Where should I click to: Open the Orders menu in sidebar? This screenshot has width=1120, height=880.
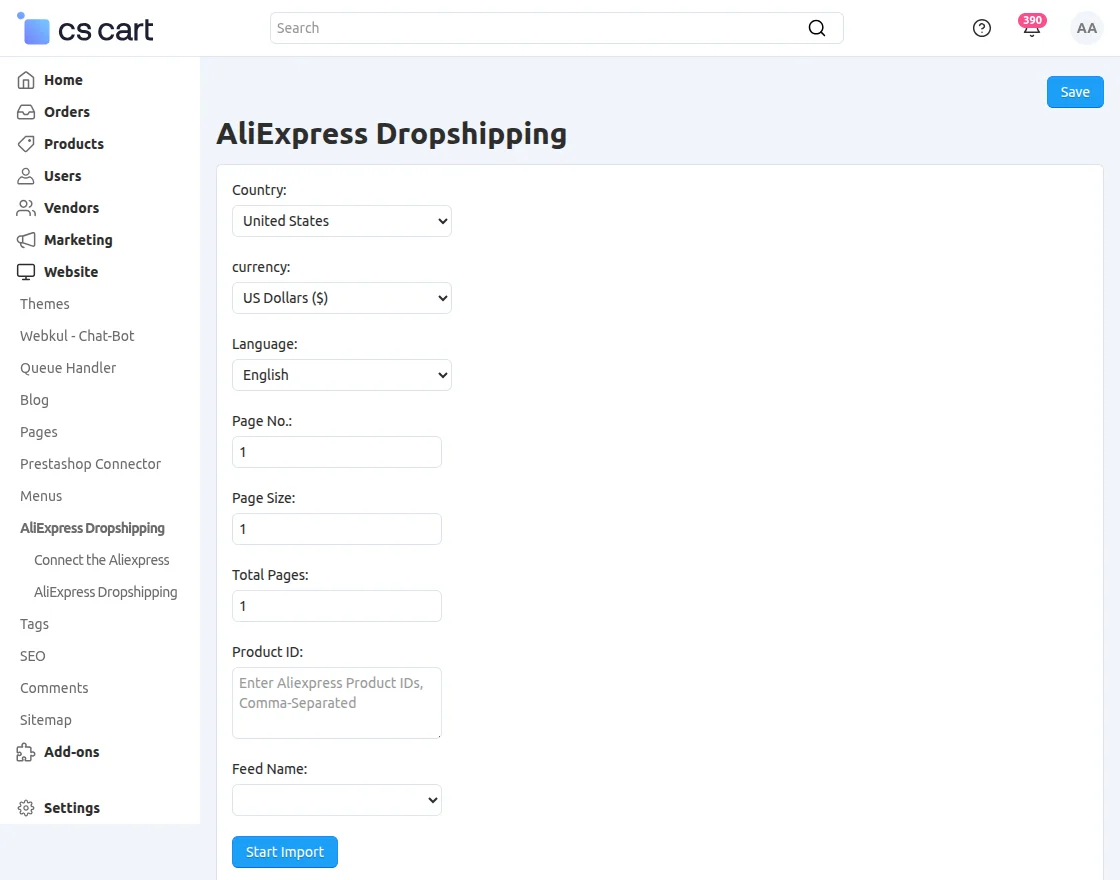[66, 112]
